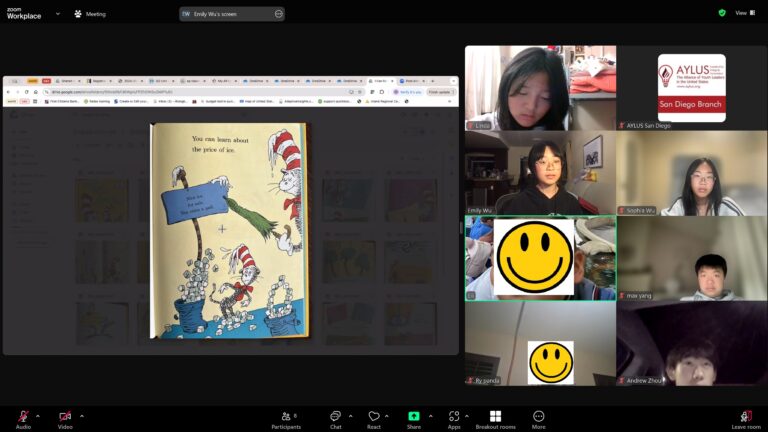768x432 pixels.
Task: Open the Chat panel
Action: 336,420
